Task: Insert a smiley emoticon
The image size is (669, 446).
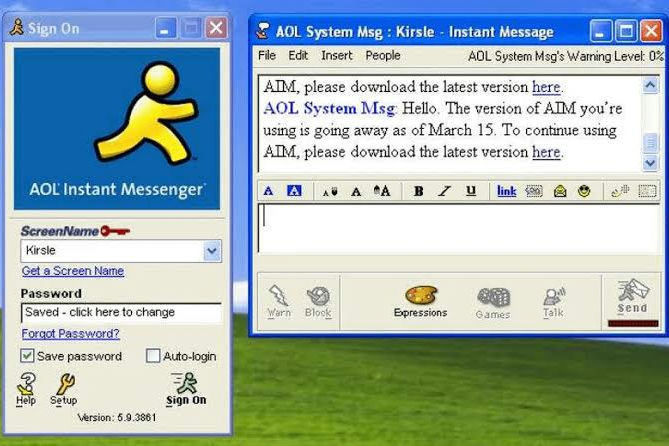Action: 584,191
